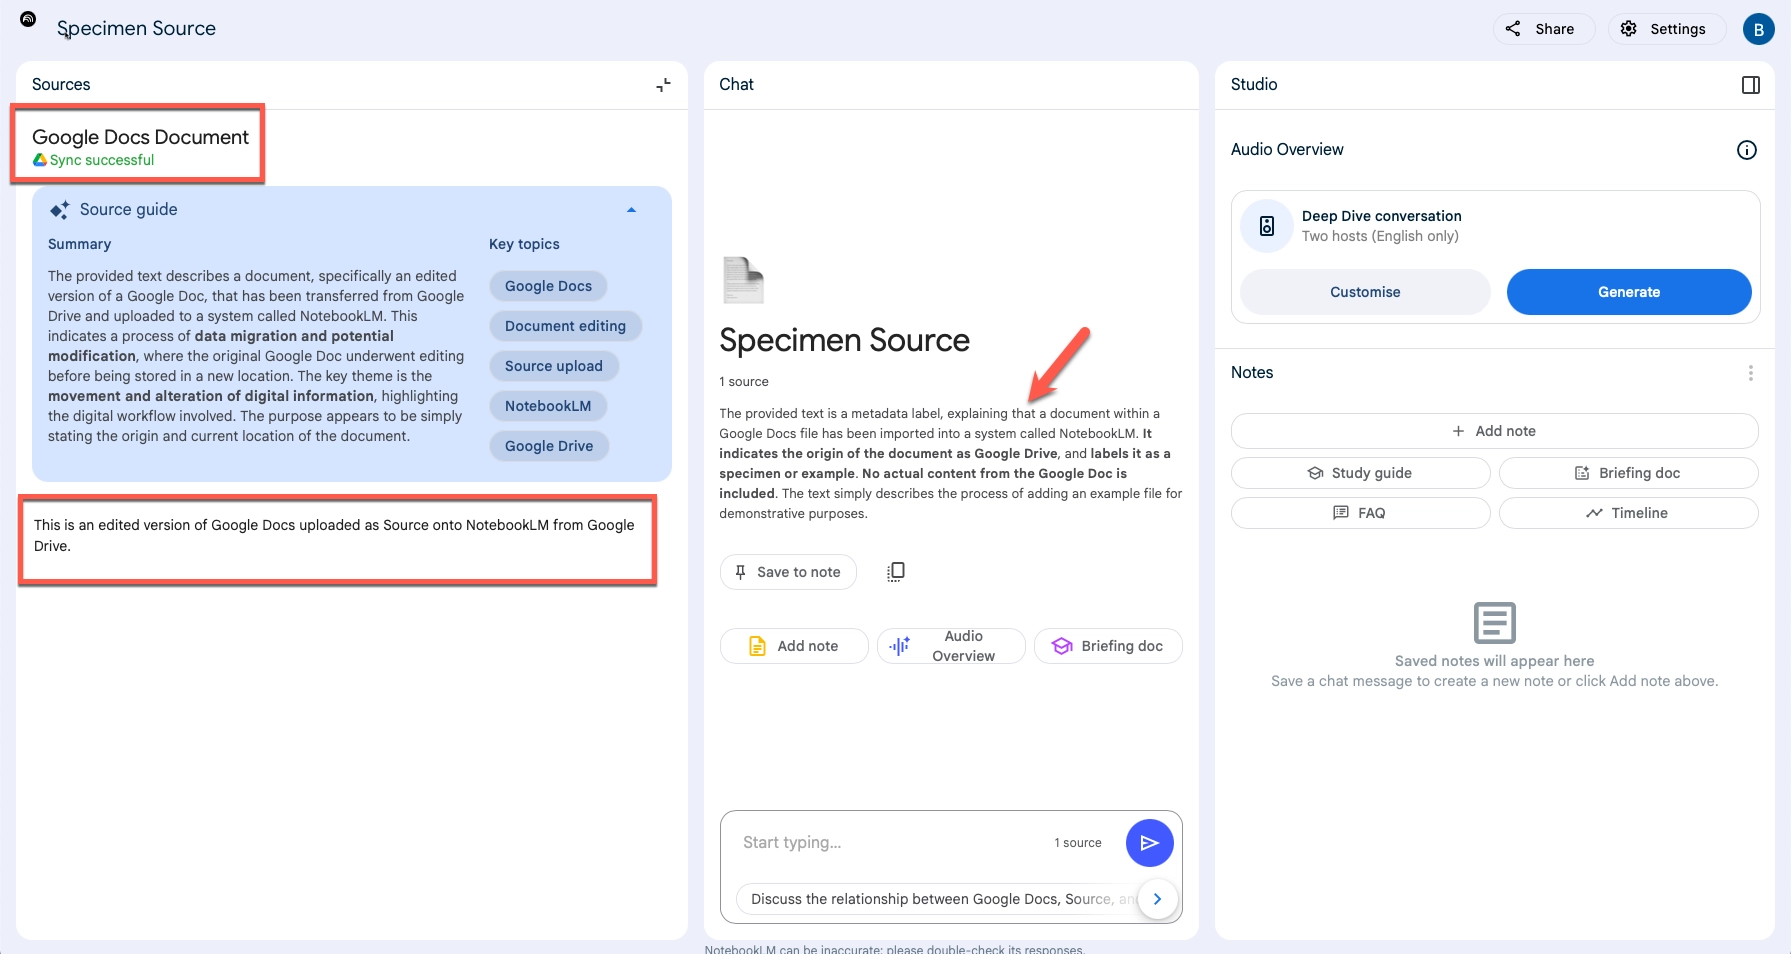This screenshot has width=1791, height=954.
Task: Click the notebook document emoji icon in Chat
Action: tap(743, 280)
